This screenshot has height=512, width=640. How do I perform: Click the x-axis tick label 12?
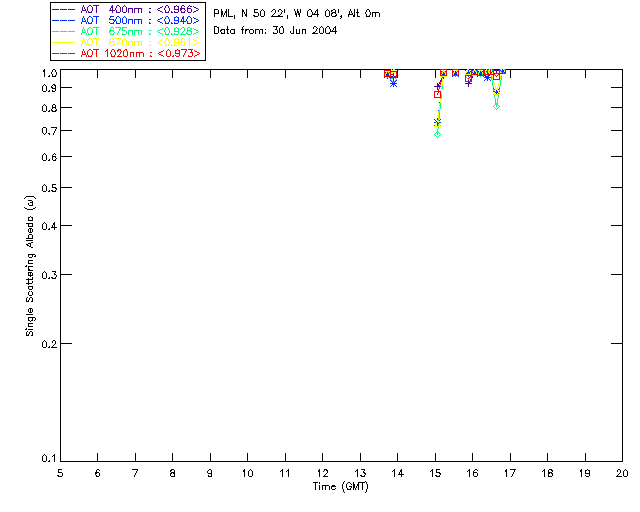click(322, 472)
